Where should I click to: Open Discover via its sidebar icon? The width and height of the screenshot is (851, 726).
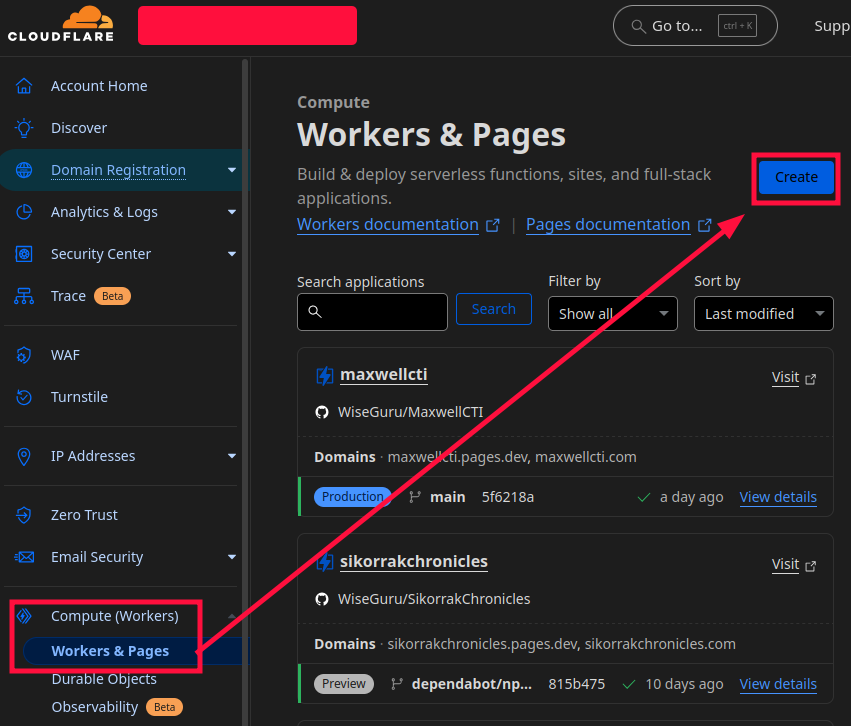[22, 128]
